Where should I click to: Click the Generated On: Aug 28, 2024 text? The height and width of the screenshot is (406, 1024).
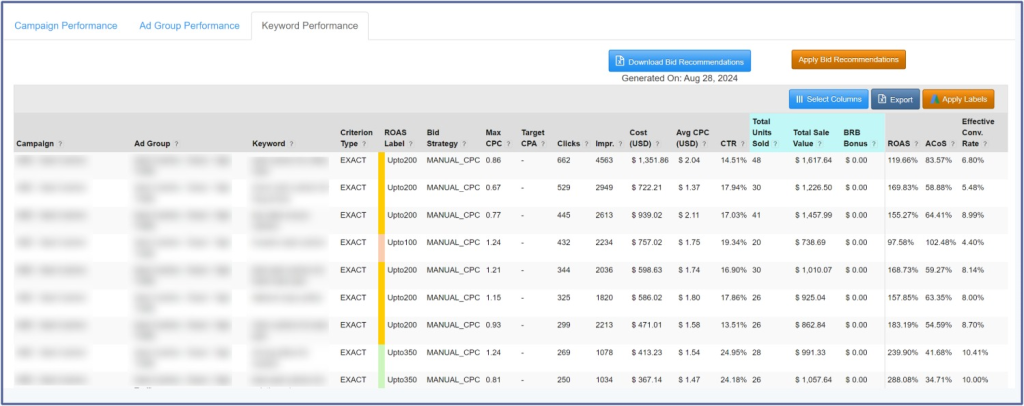679,78
